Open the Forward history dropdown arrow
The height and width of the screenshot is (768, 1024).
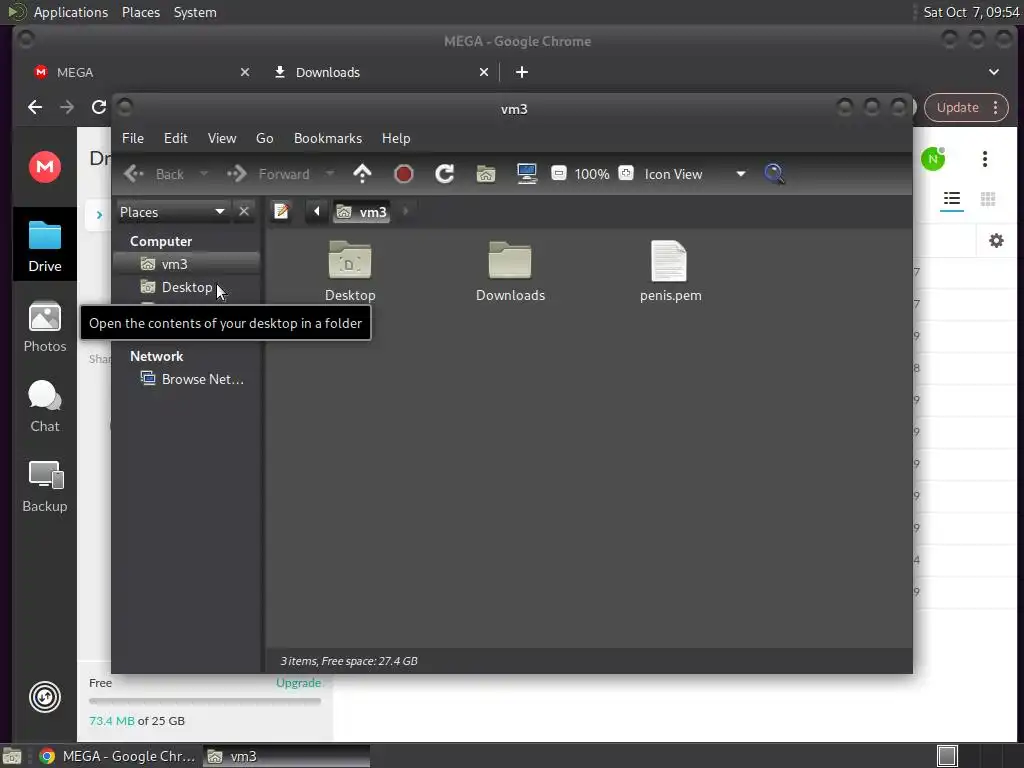[x=330, y=174]
